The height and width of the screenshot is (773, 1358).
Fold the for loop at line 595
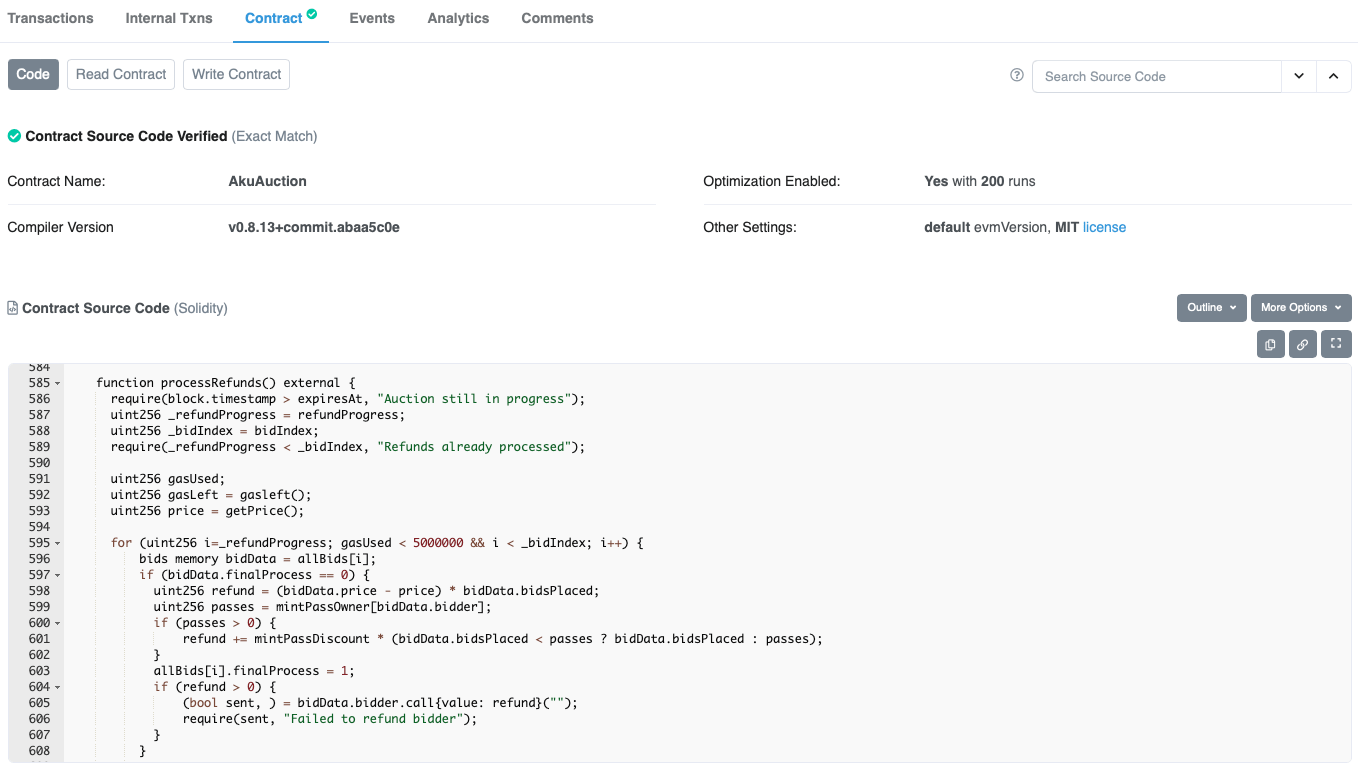[x=57, y=543]
